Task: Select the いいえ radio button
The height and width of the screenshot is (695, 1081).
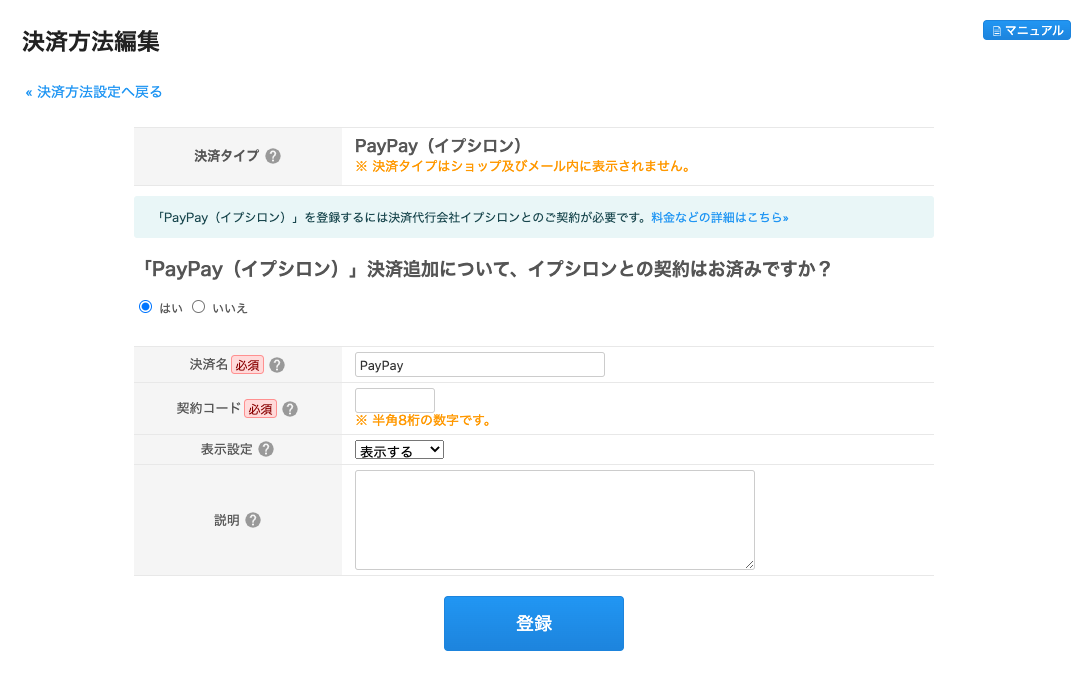Action: [x=199, y=307]
